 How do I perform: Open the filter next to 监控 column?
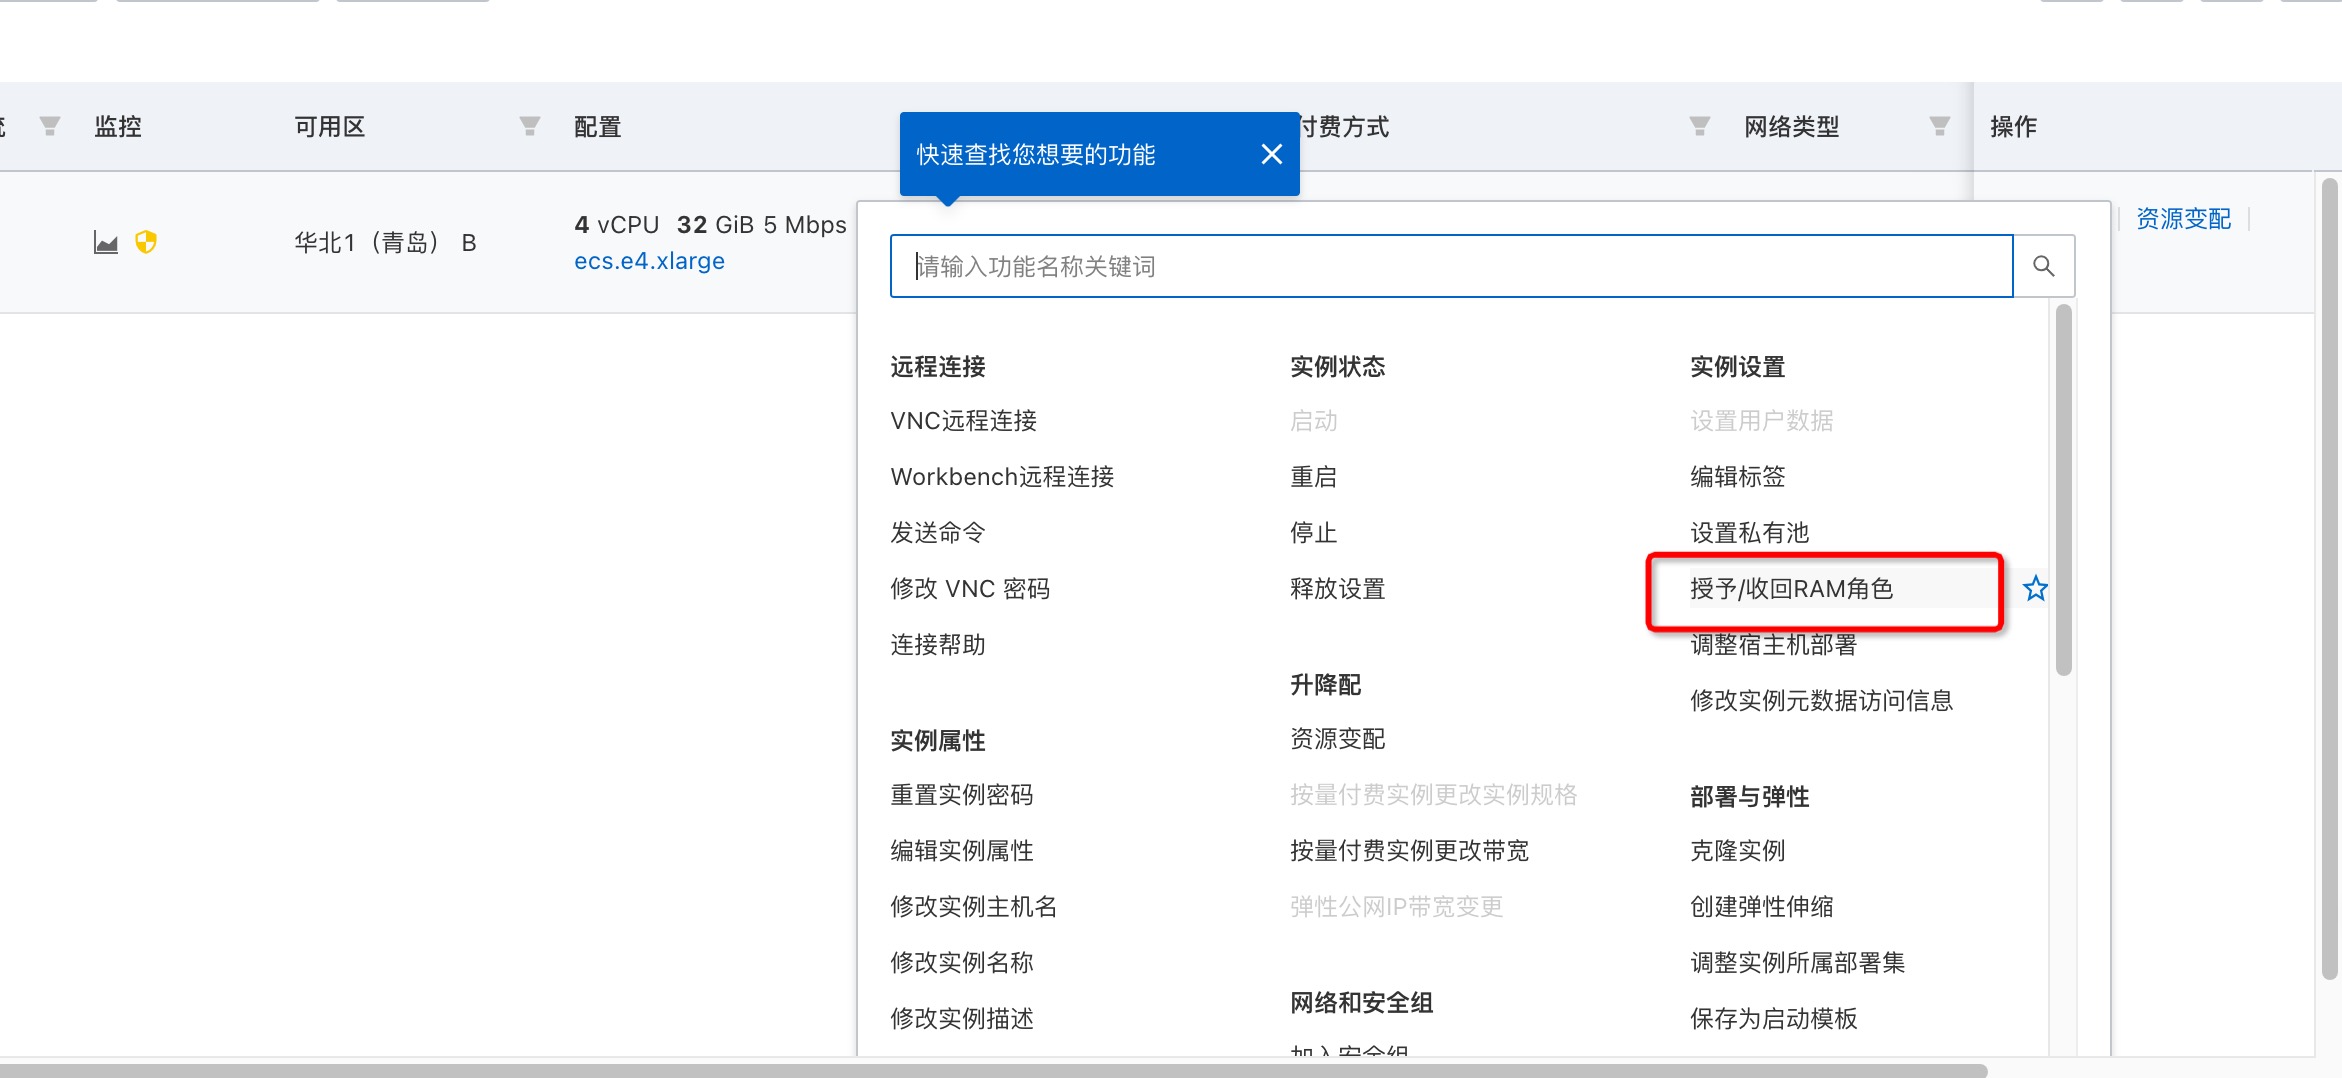(50, 126)
